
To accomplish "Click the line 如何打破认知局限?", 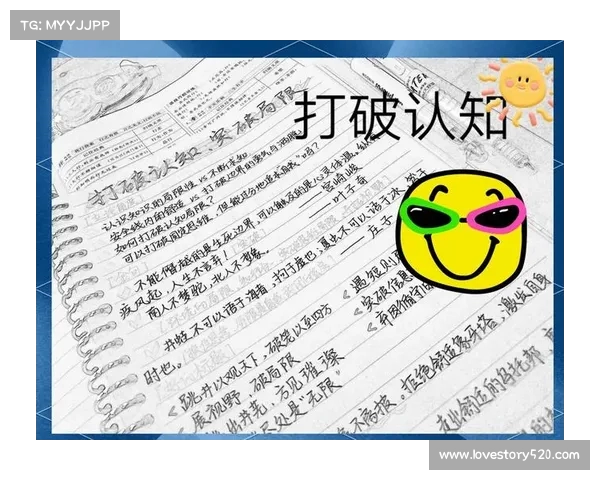I will (x=163, y=226).
